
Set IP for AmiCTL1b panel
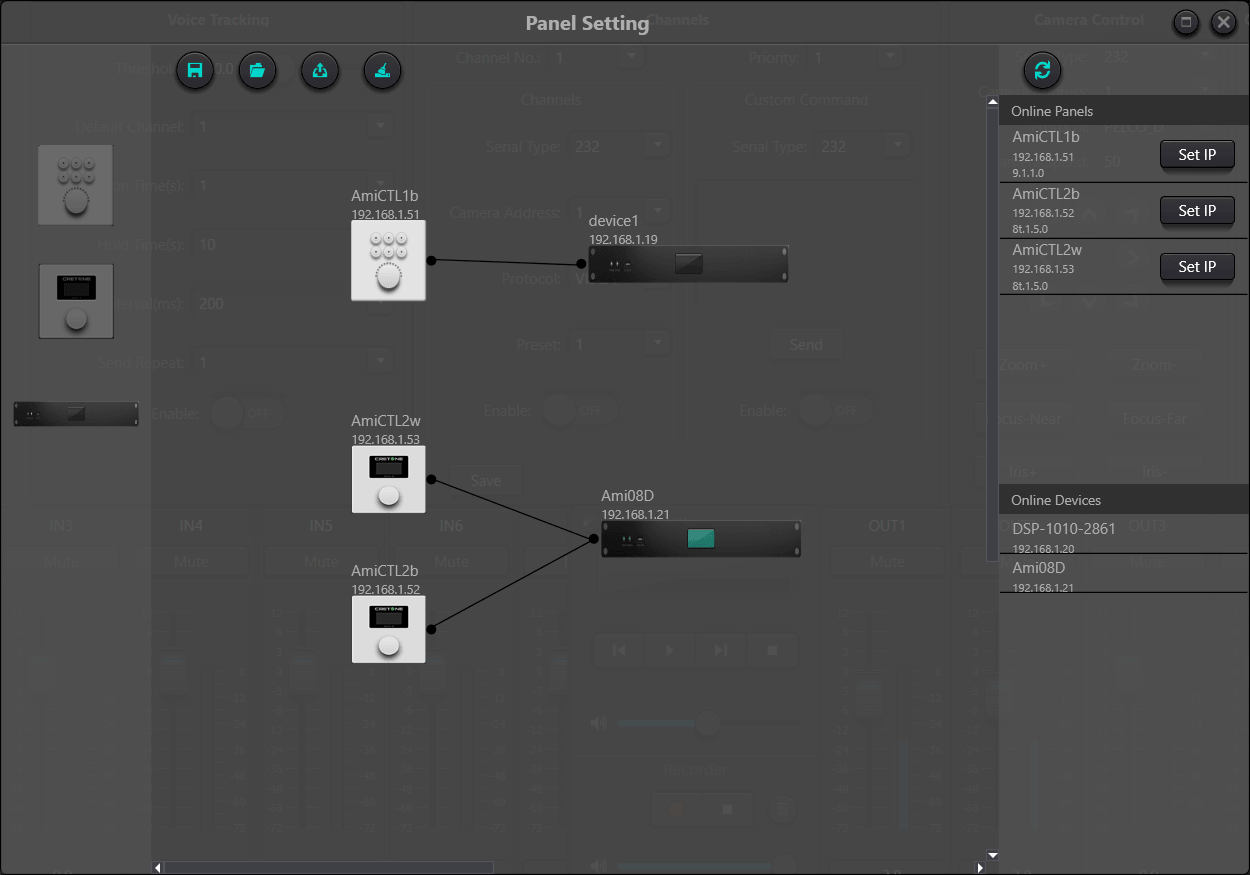pos(1197,155)
